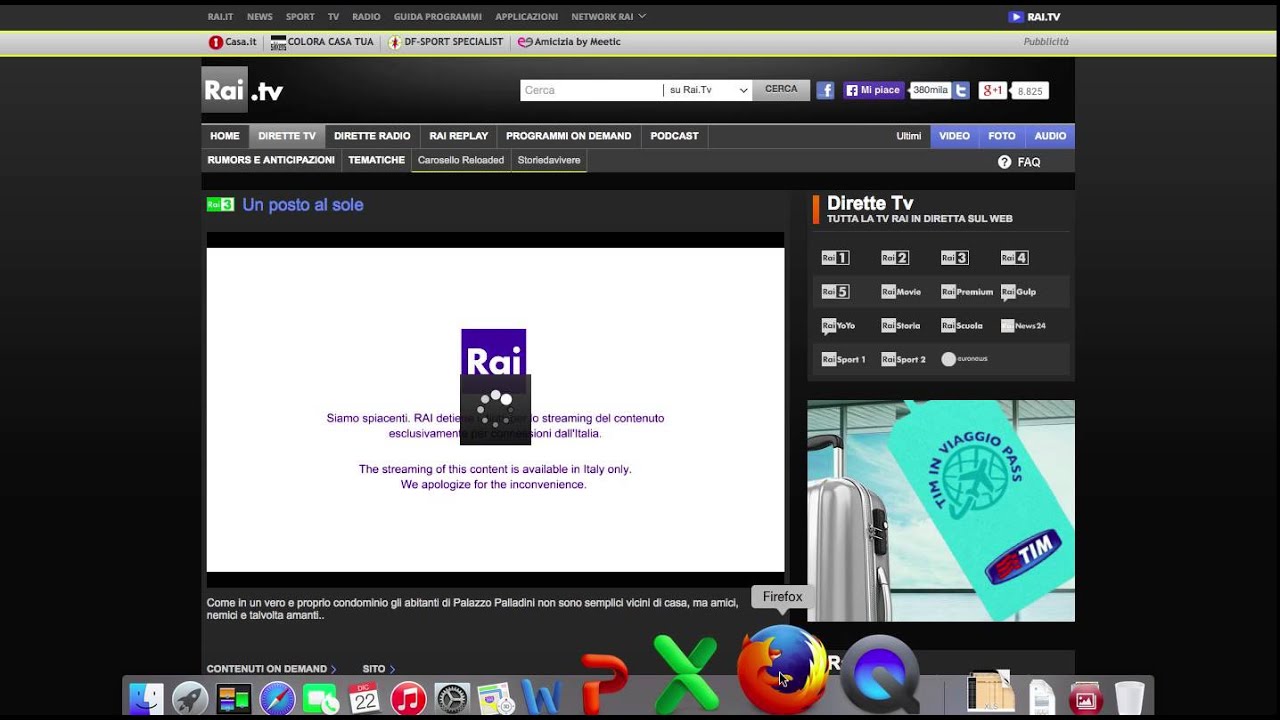Click the Twitter bird icon
Viewport: 1280px width, 720px height.
click(x=961, y=90)
